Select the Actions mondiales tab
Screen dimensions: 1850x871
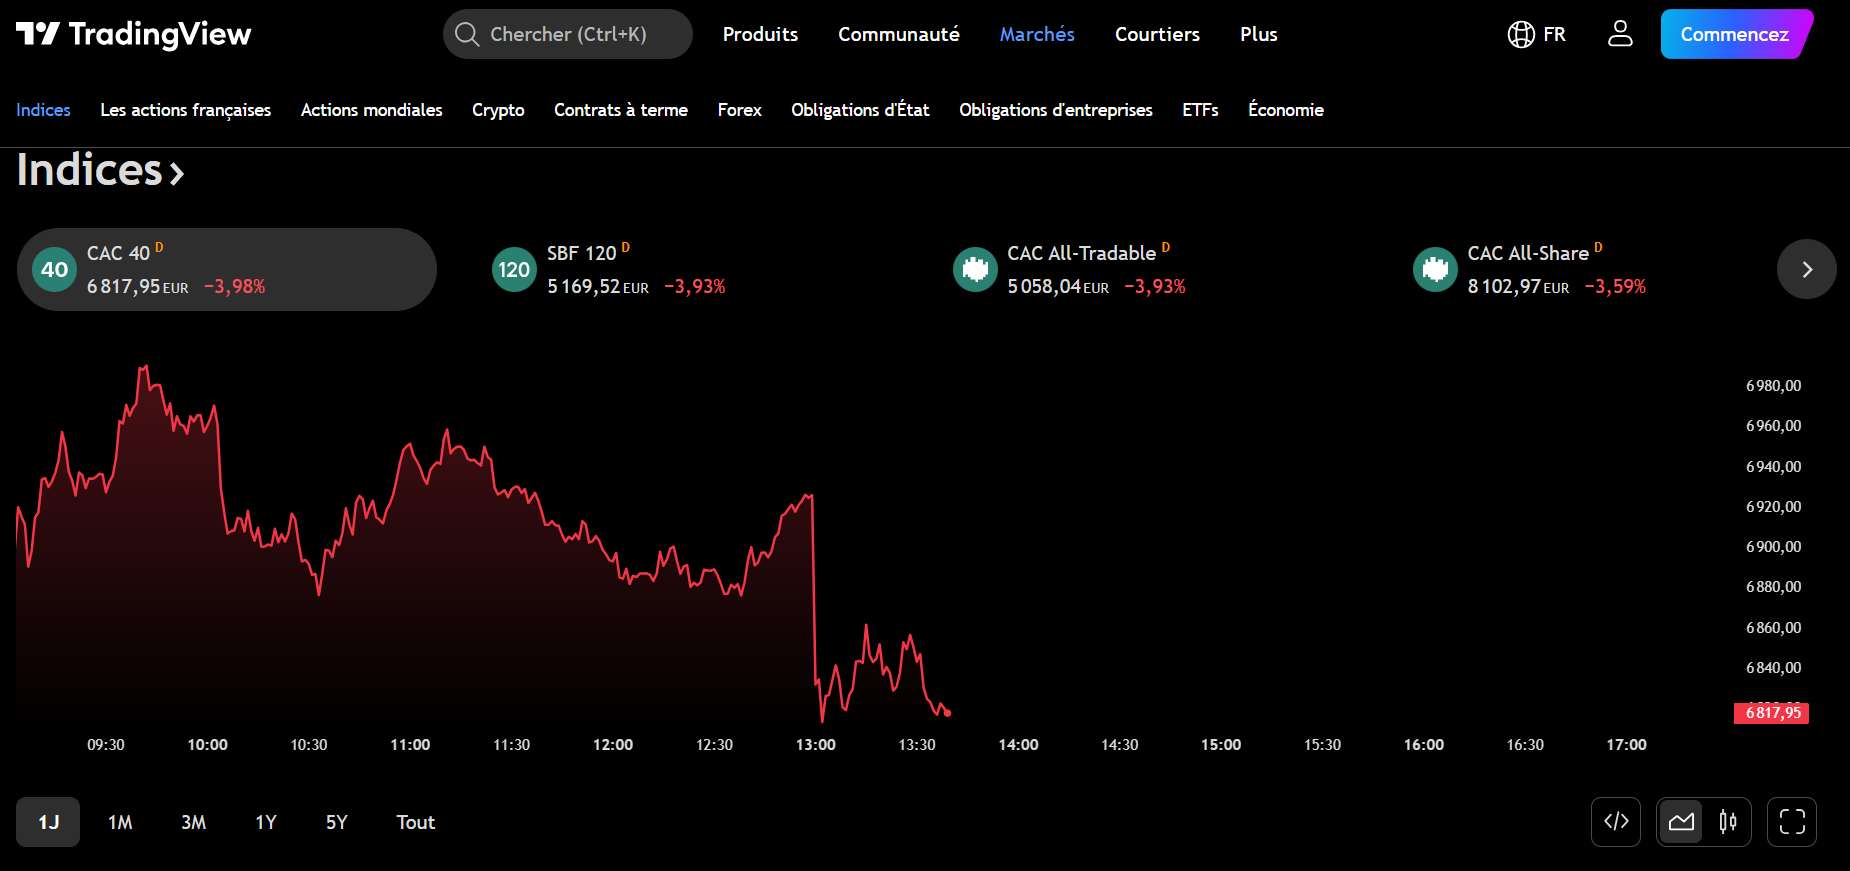pos(372,110)
